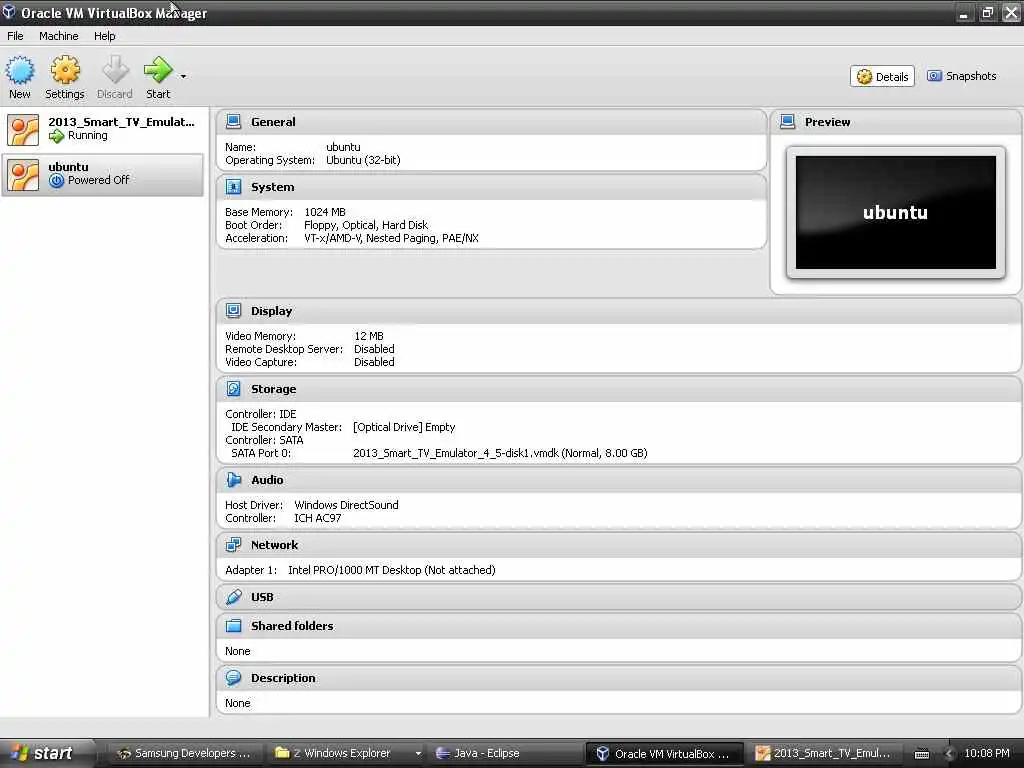Screen dimensions: 1024x768
Task: Open the Machine menu
Action: pyautogui.click(x=58, y=36)
